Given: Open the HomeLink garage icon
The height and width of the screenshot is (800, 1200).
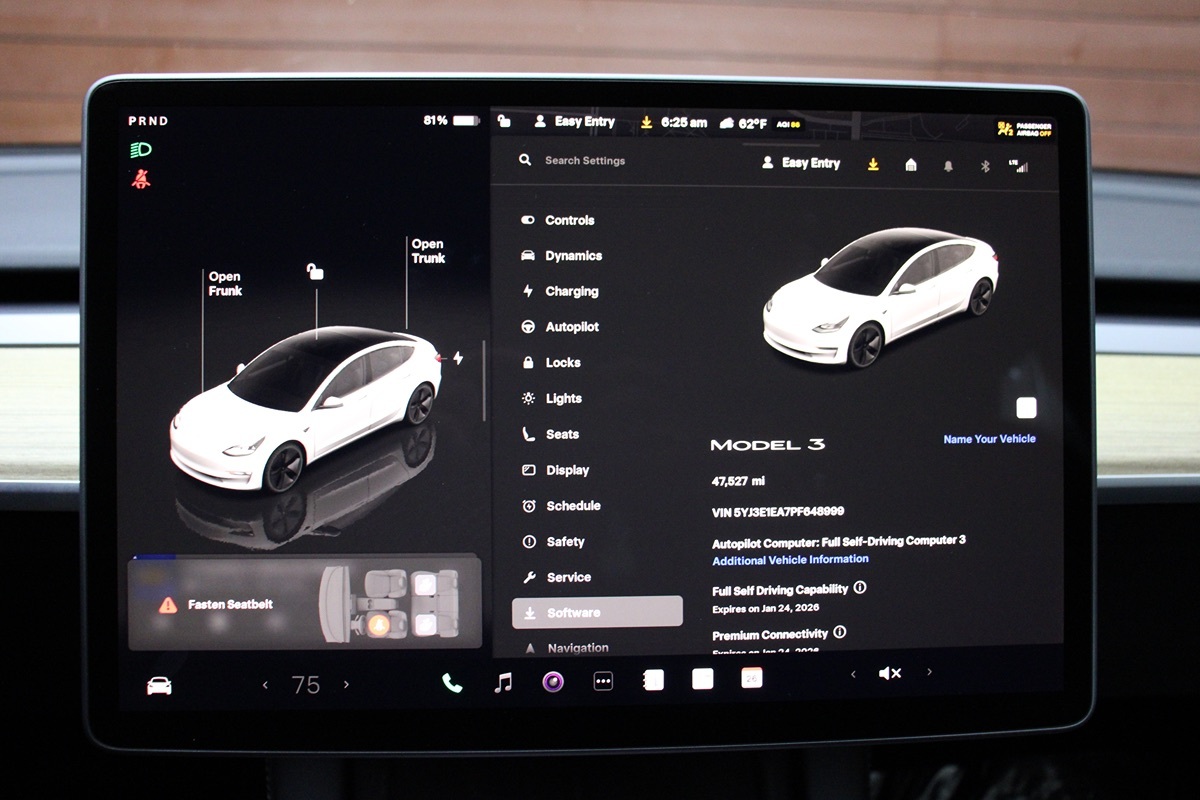Looking at the screenshot, I should (x=911, y=165).
